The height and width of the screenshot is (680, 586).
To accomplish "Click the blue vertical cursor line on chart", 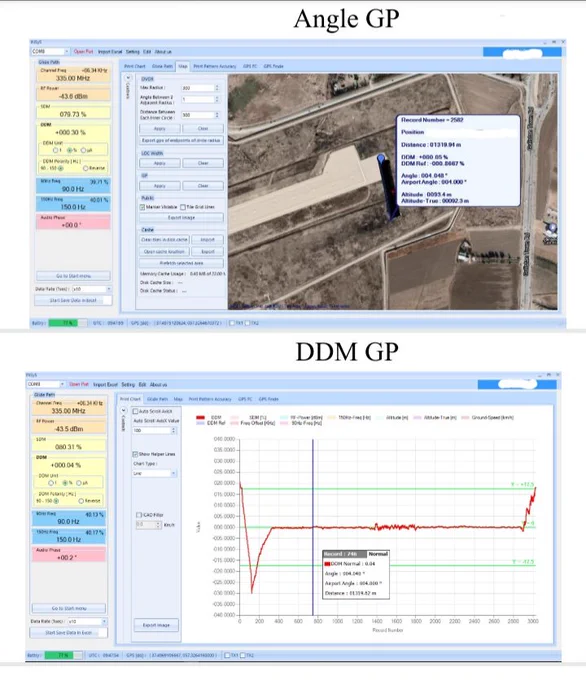I will [x=313, y=527].
